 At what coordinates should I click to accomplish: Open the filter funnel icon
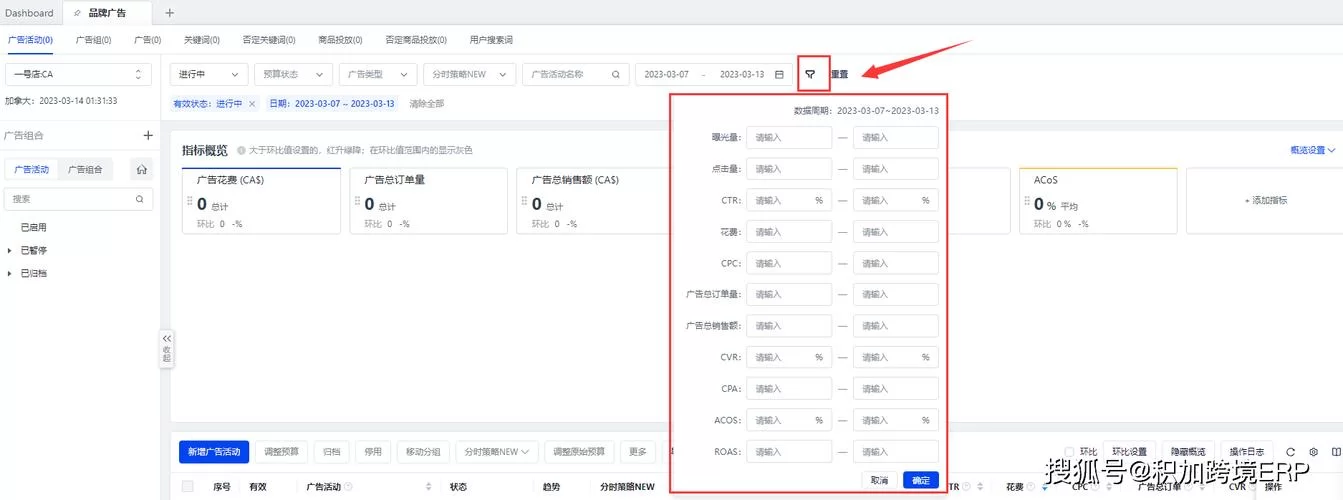pyautogui.click(x=811, y=74)
